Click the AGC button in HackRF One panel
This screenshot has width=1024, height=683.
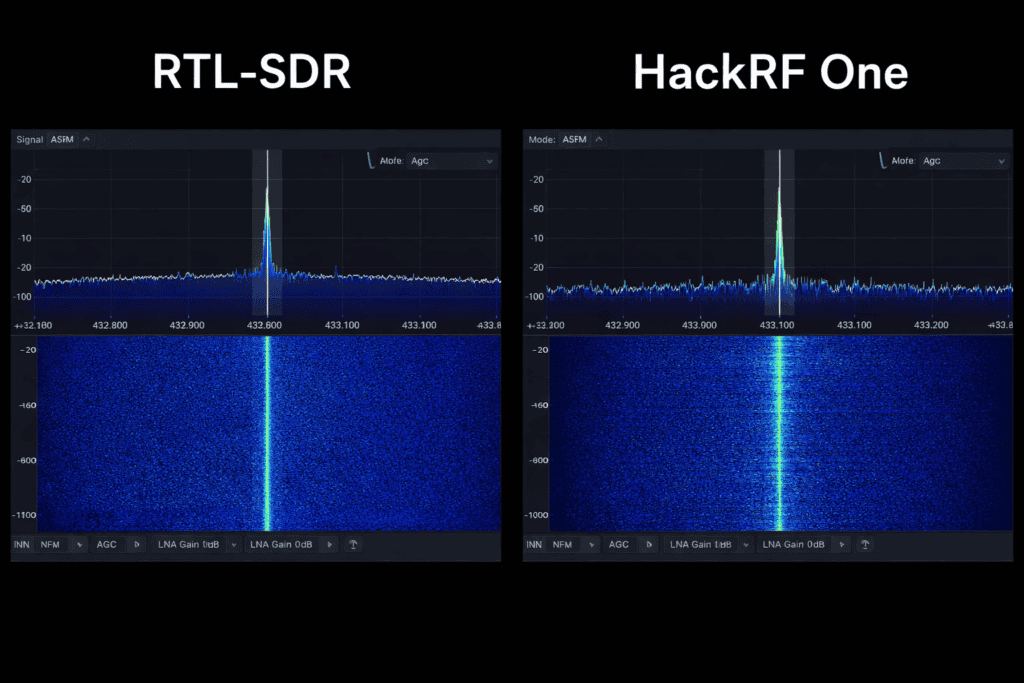click(618, 544)
